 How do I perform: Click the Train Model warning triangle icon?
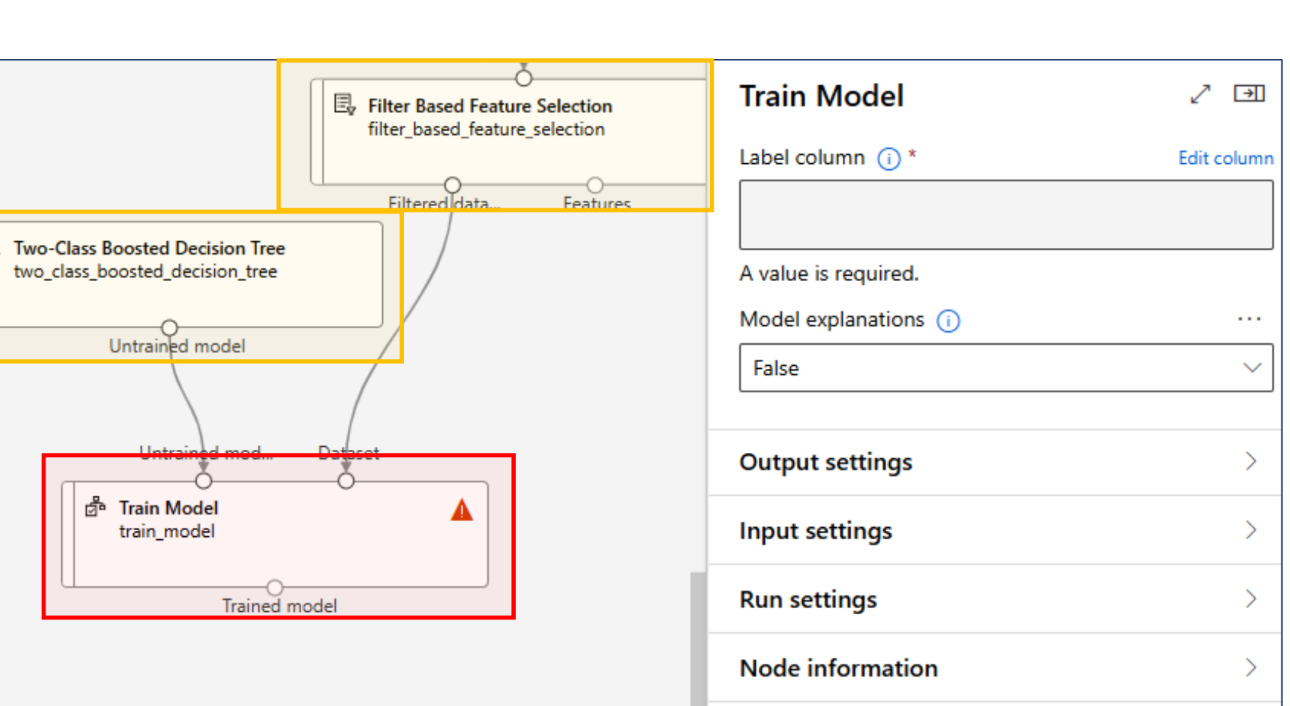tap(461, 510)
